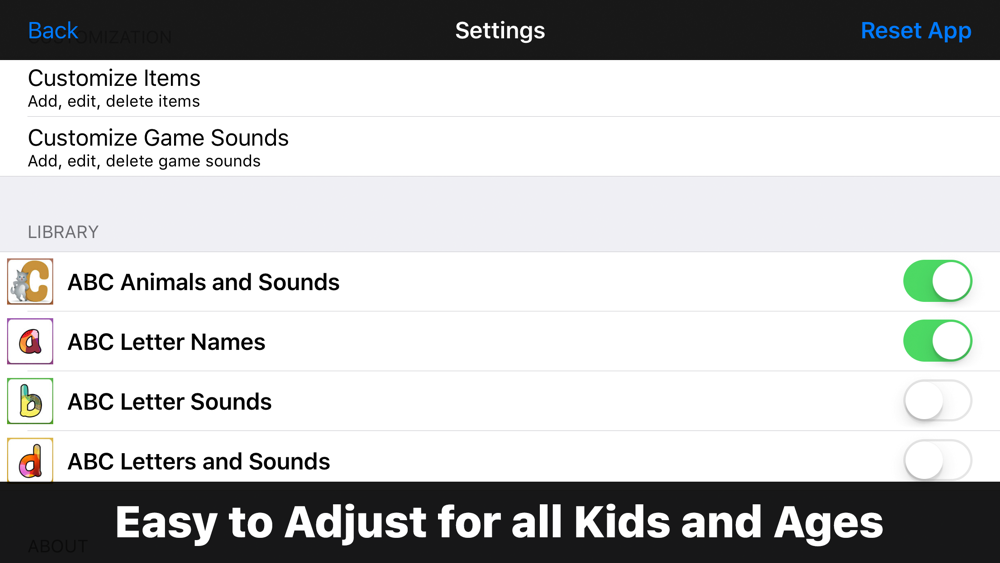Image resolution: width=1000 pixels, height=563 pixels.
Task: Select the ABC Animals and Sounds label
Action: (203, 282)
